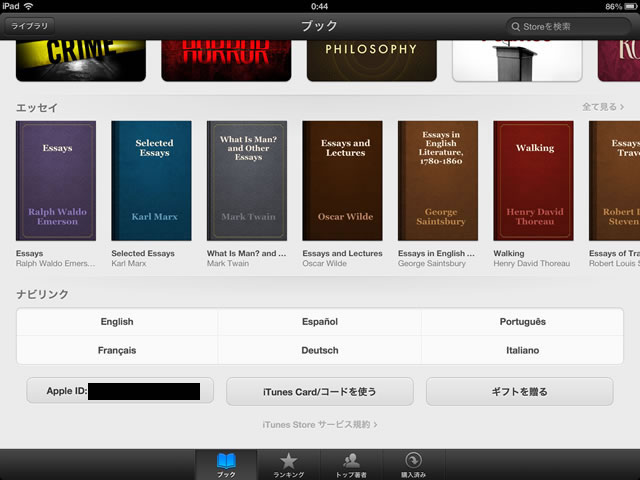
Task: Open the Philosophy category banner
Action: (x=371, y=60)
